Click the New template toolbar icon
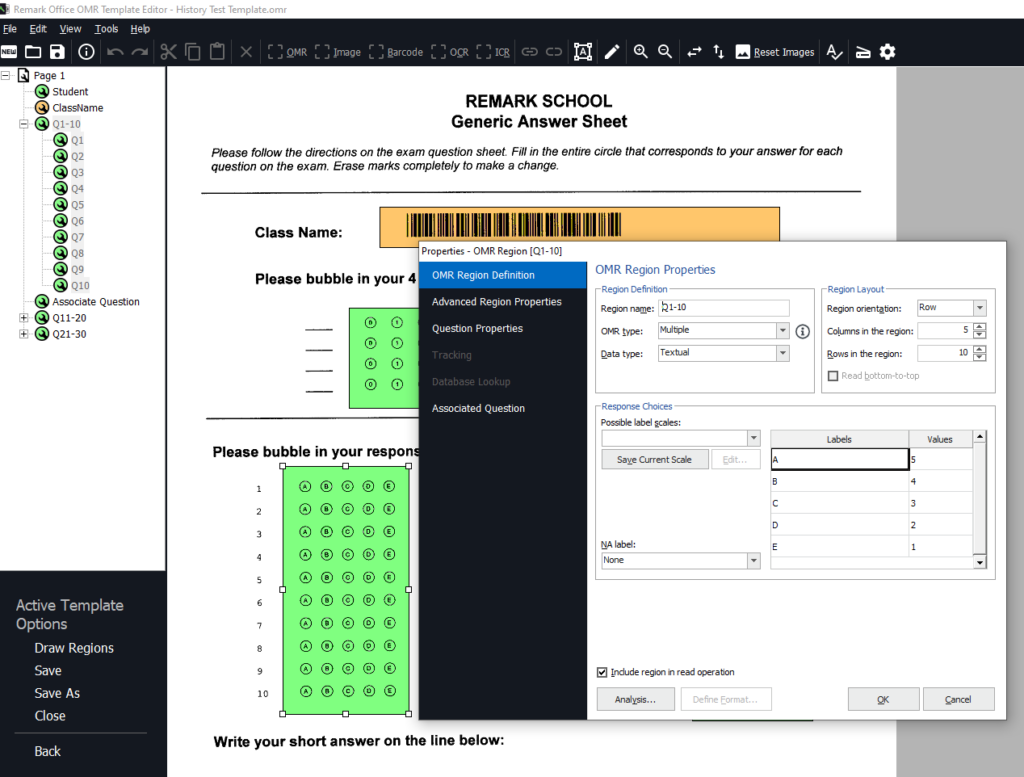This screenshot has width=1024, height=777. click(x=9, y=52)
